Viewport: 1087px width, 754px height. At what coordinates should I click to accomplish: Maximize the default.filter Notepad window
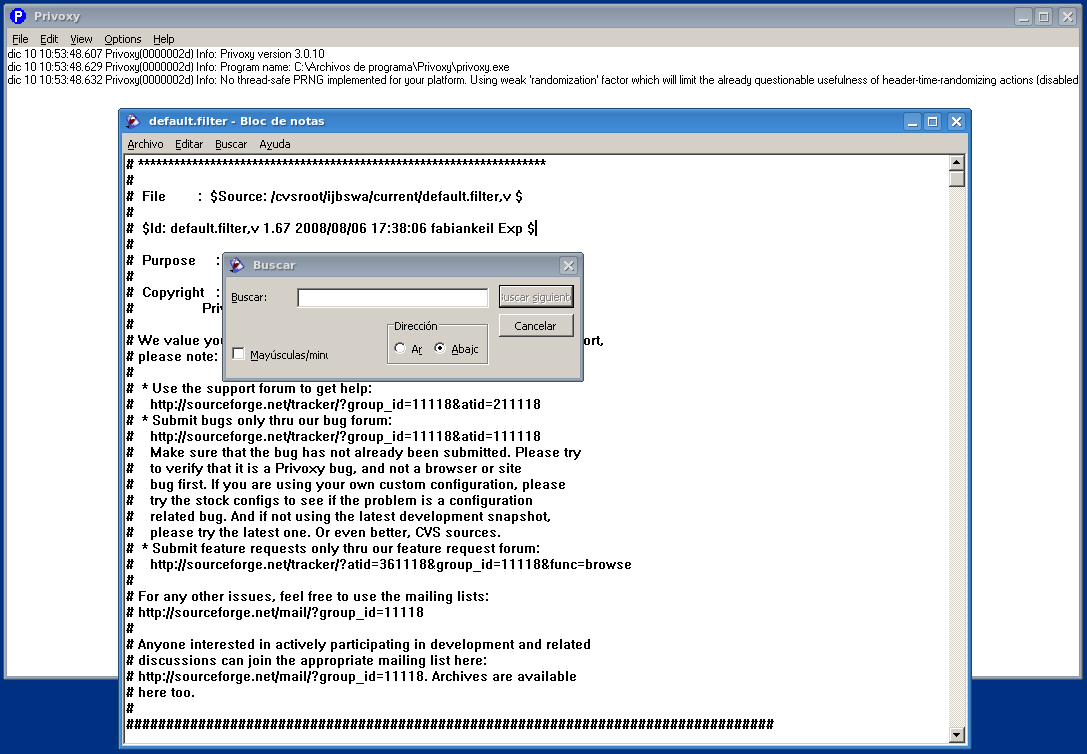[x=933, y=122]
